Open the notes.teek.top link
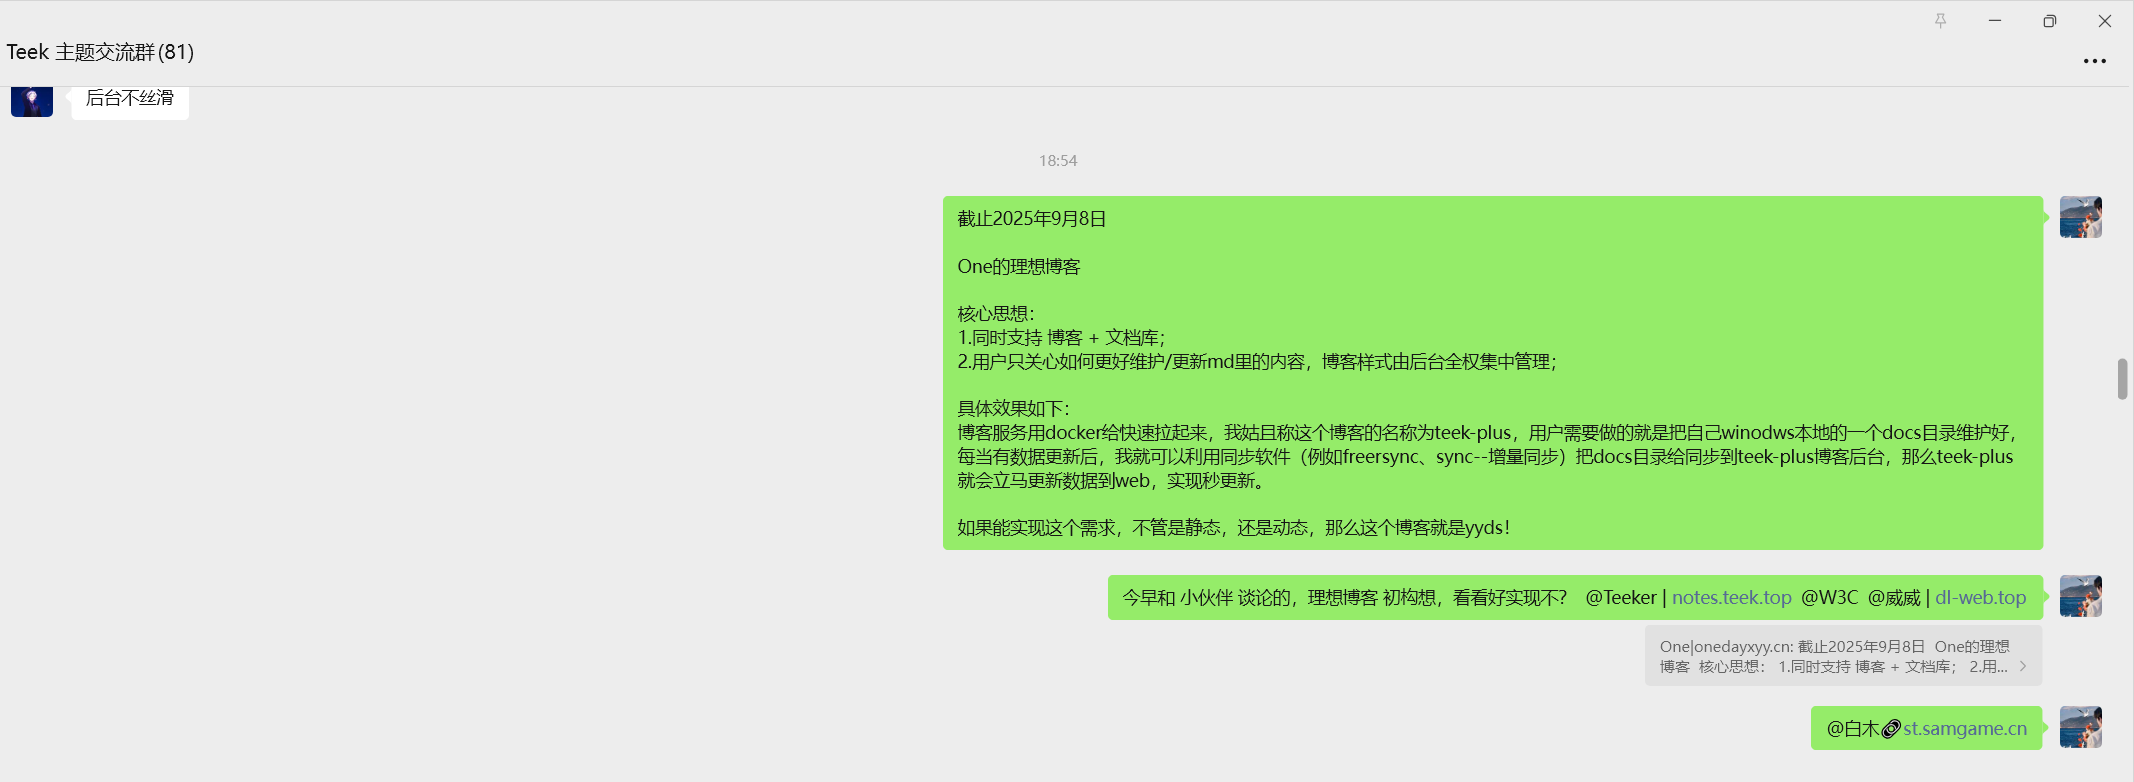 tap(1731, 598)
